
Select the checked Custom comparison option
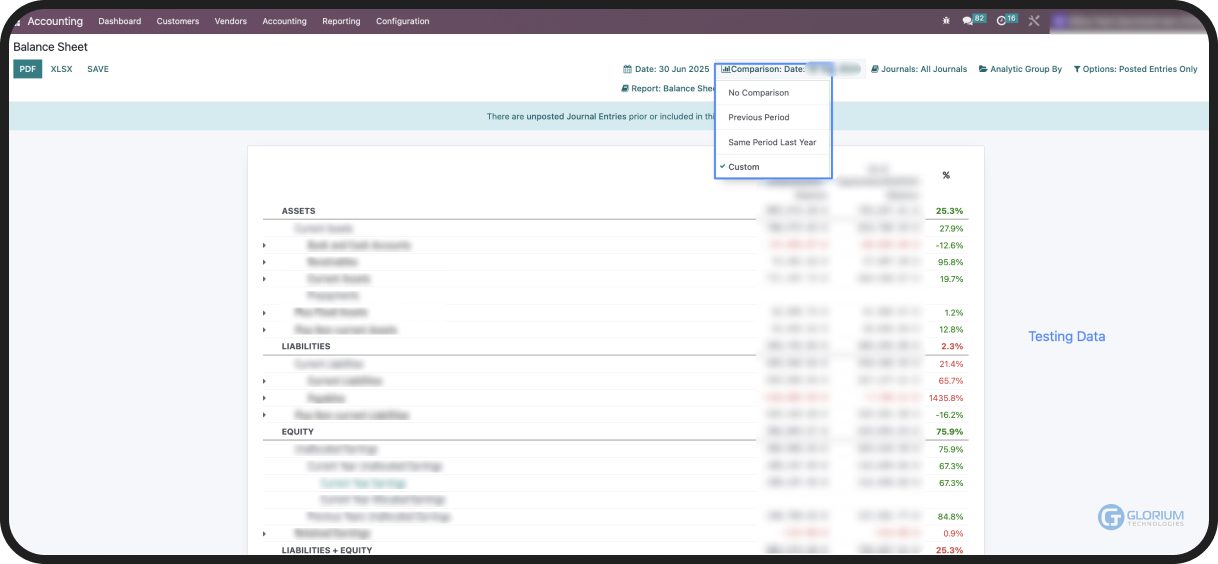(x=744, y=167)
